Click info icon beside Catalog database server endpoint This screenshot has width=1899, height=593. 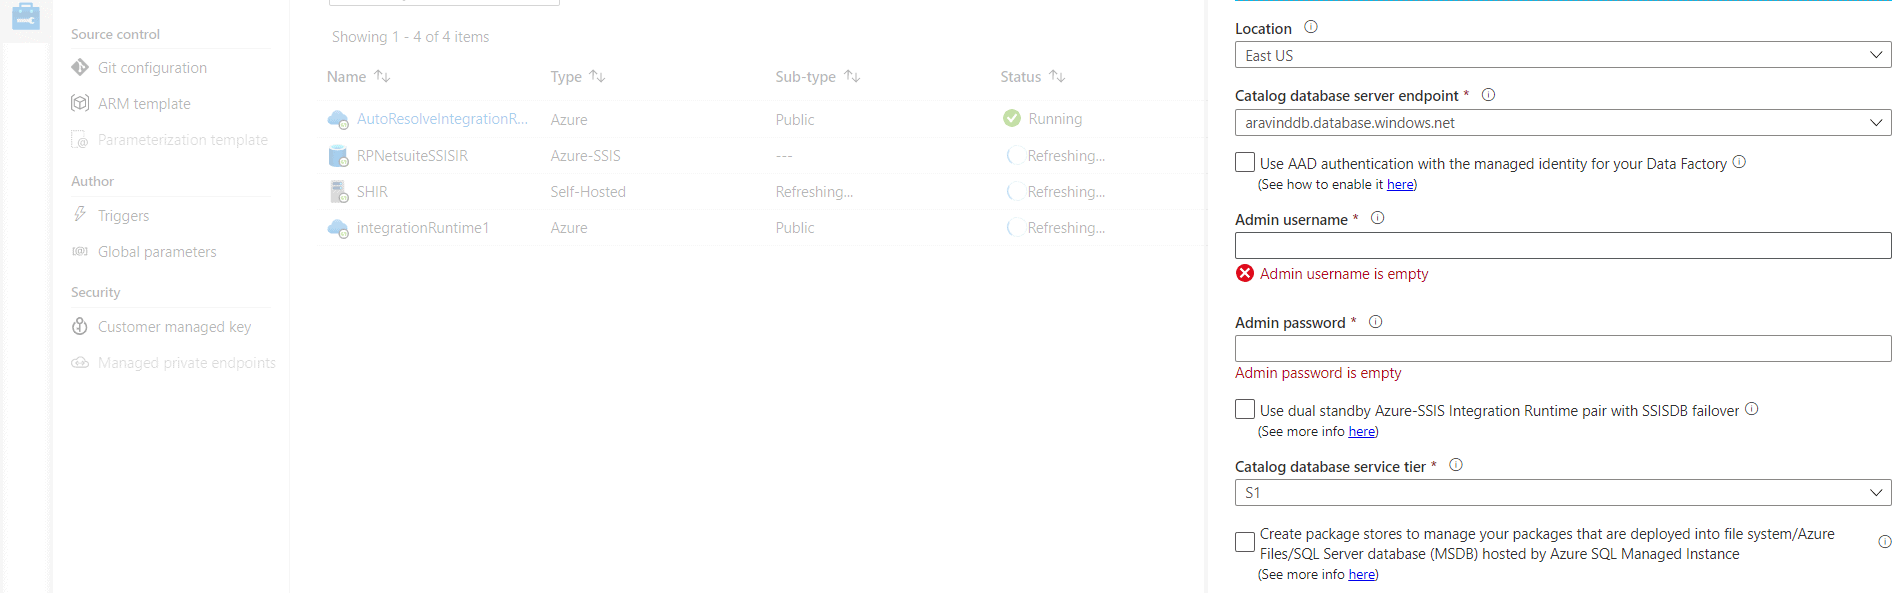pos(1488,95)
